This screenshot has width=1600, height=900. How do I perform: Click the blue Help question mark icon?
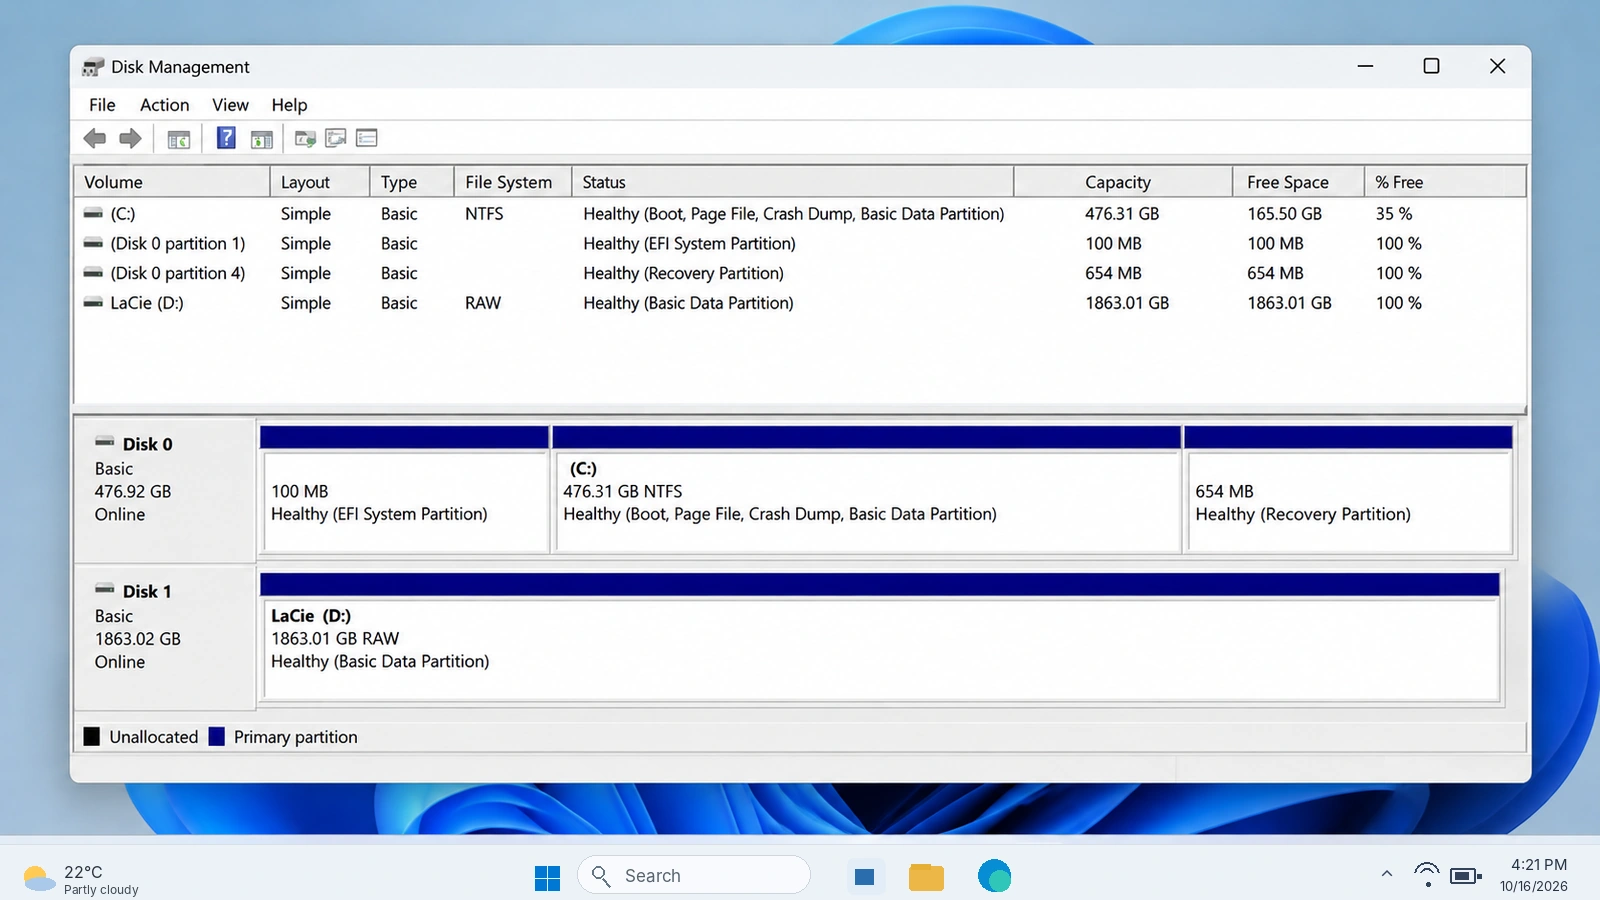[226, 138]
